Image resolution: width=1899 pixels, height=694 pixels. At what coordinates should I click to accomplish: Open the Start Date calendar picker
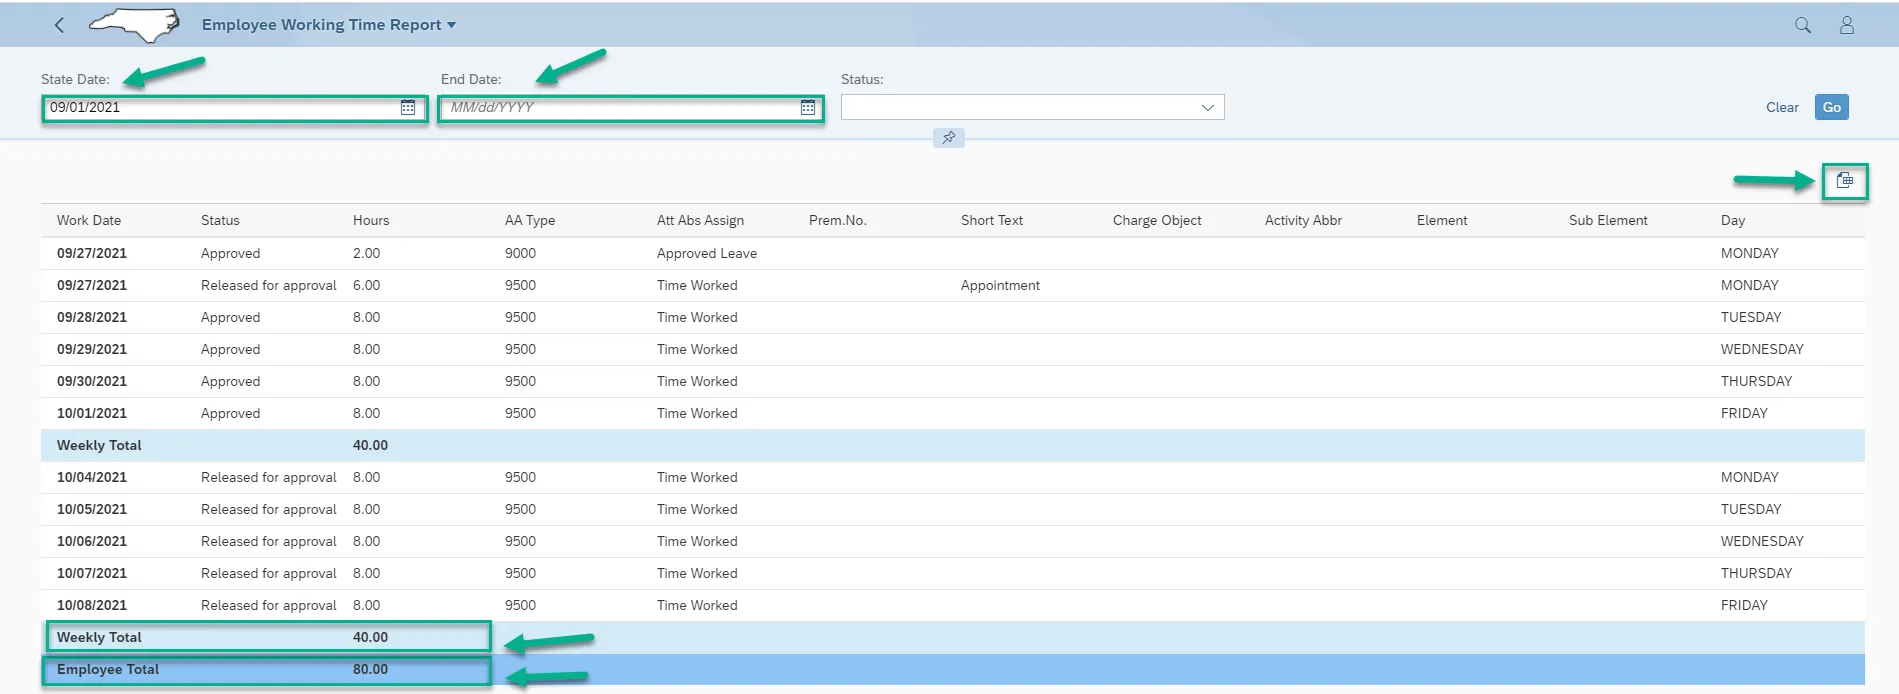click(x=408, y=108)
